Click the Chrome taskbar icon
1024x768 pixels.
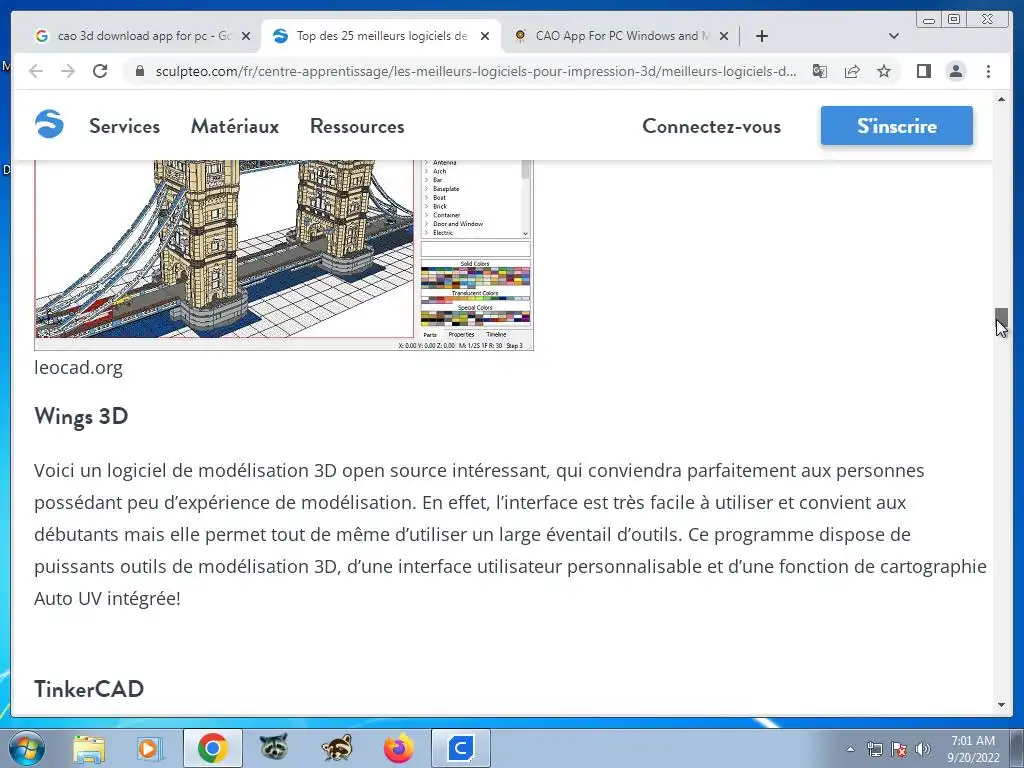[x=213, y=748]
